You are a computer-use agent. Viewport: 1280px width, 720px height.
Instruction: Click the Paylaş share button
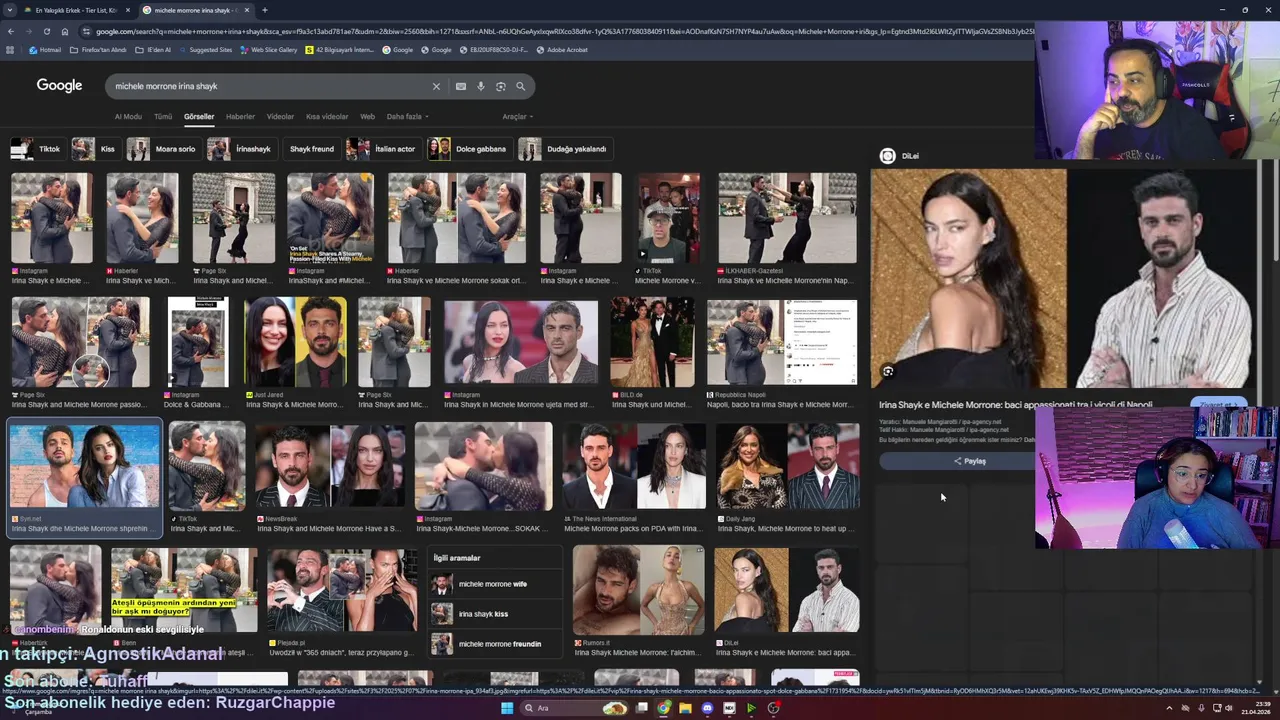[x=969, y=461]
